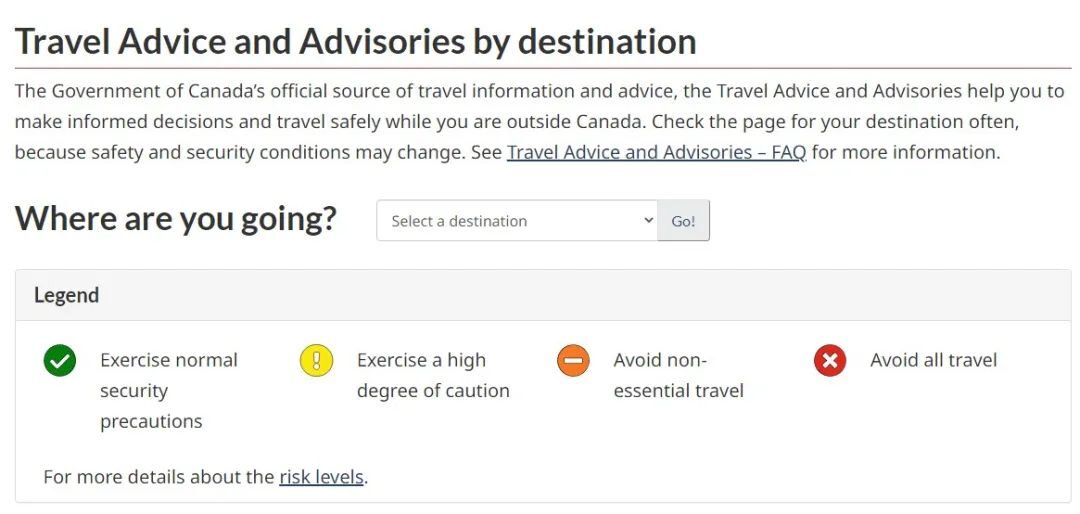Open the Travel Advice and Advisories – FAQ link
This screenshot has height=514, width=1080.
[656, 153]
